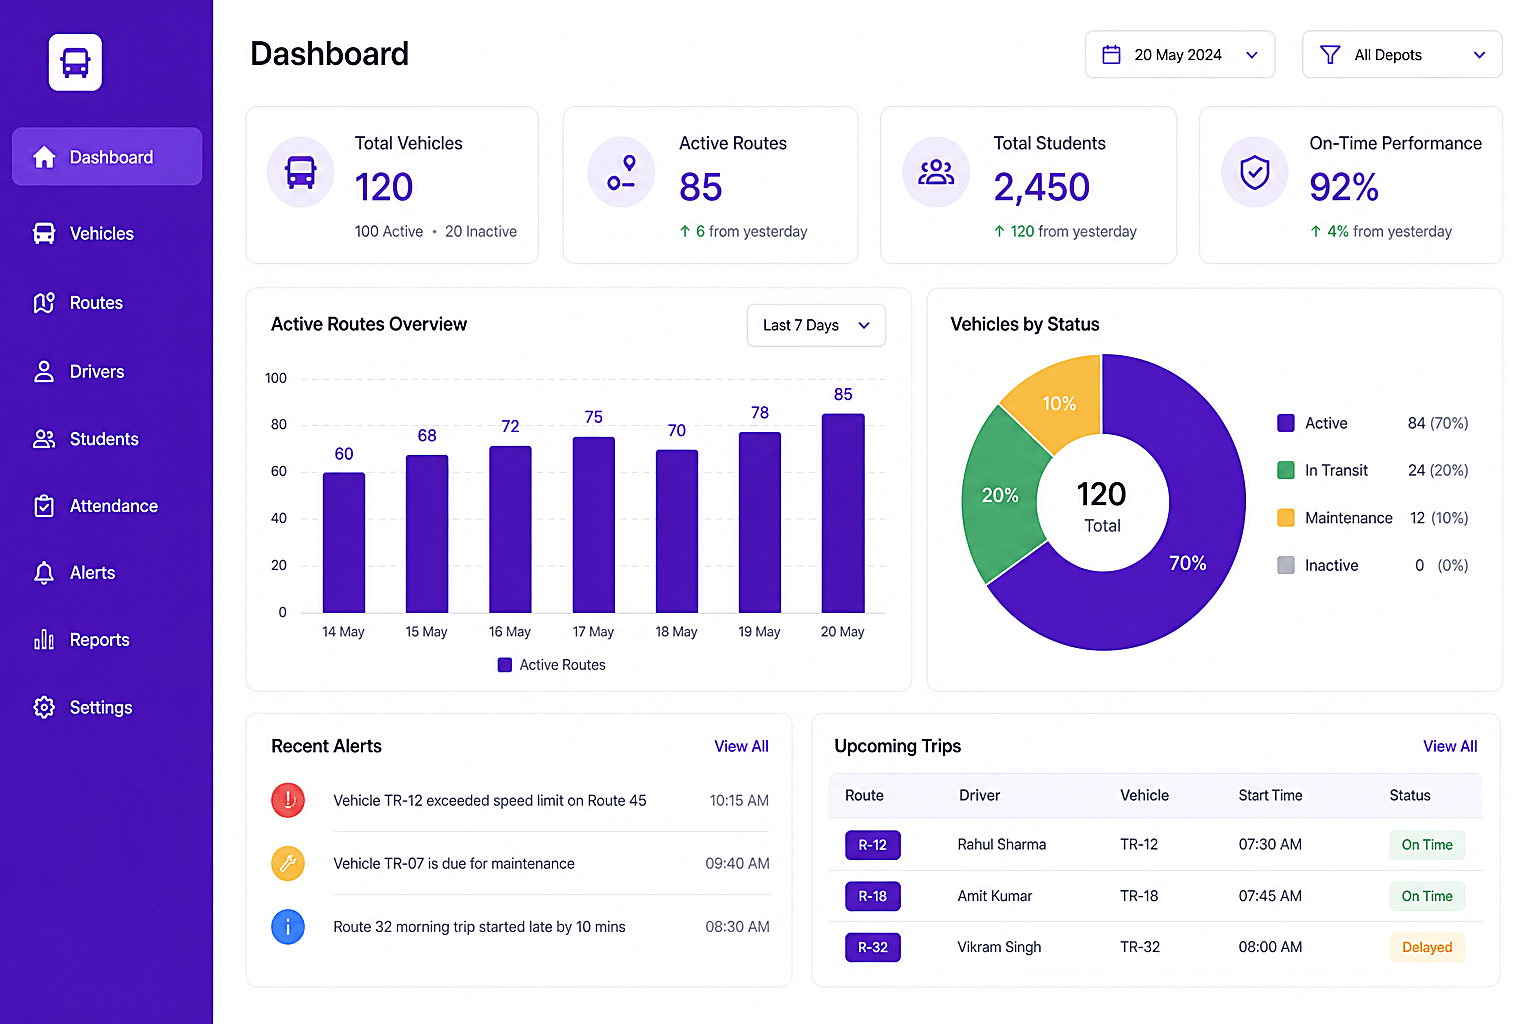Open Reports from the sidebar
The width and height of the screenshot is (1536, 1024).
pyautogui.click(x=107, y=640)
